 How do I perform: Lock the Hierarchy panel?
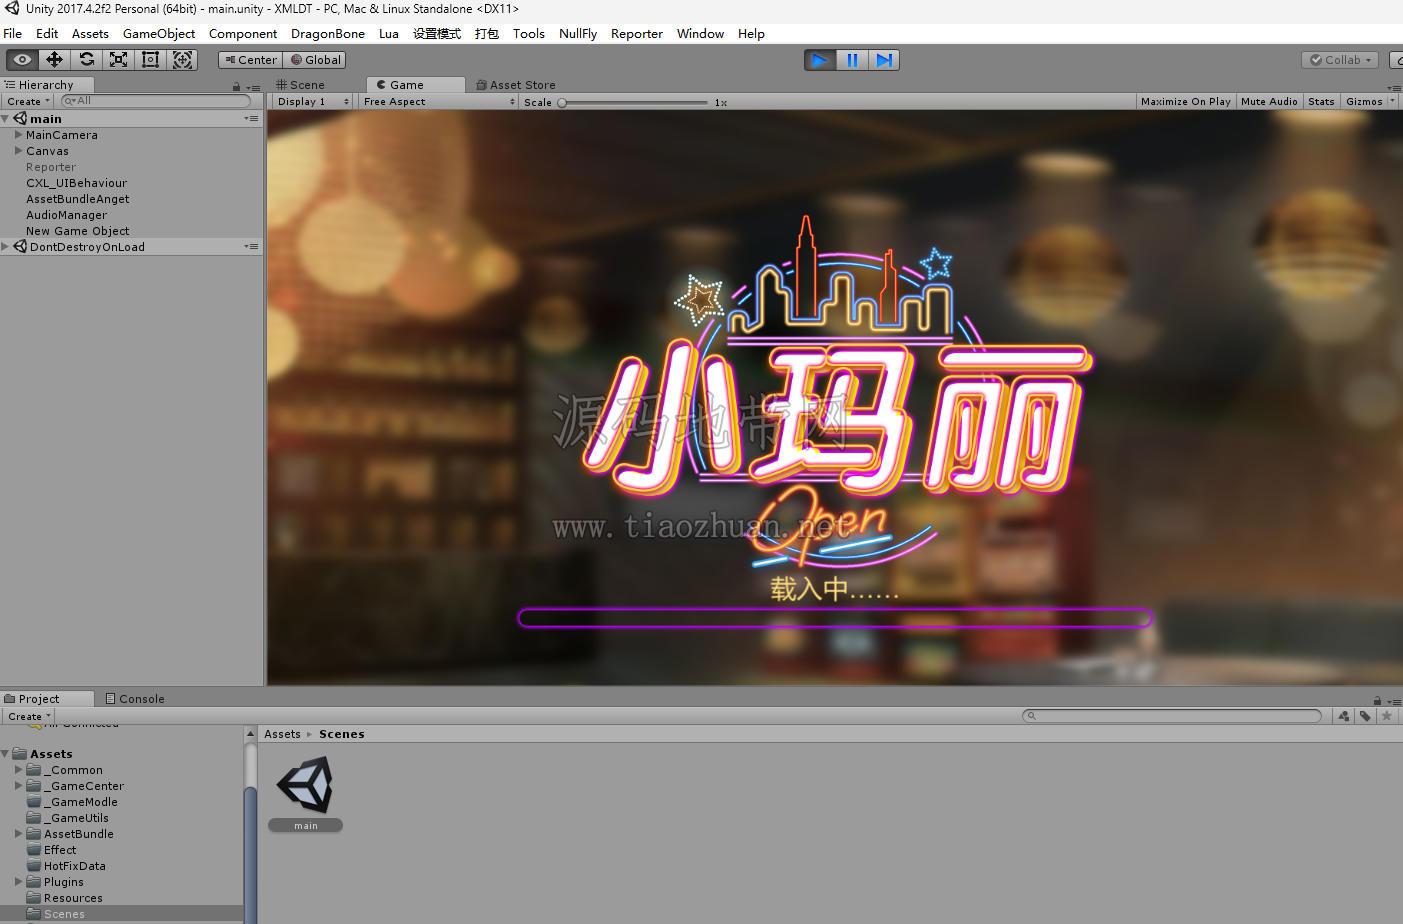(236, 87)
